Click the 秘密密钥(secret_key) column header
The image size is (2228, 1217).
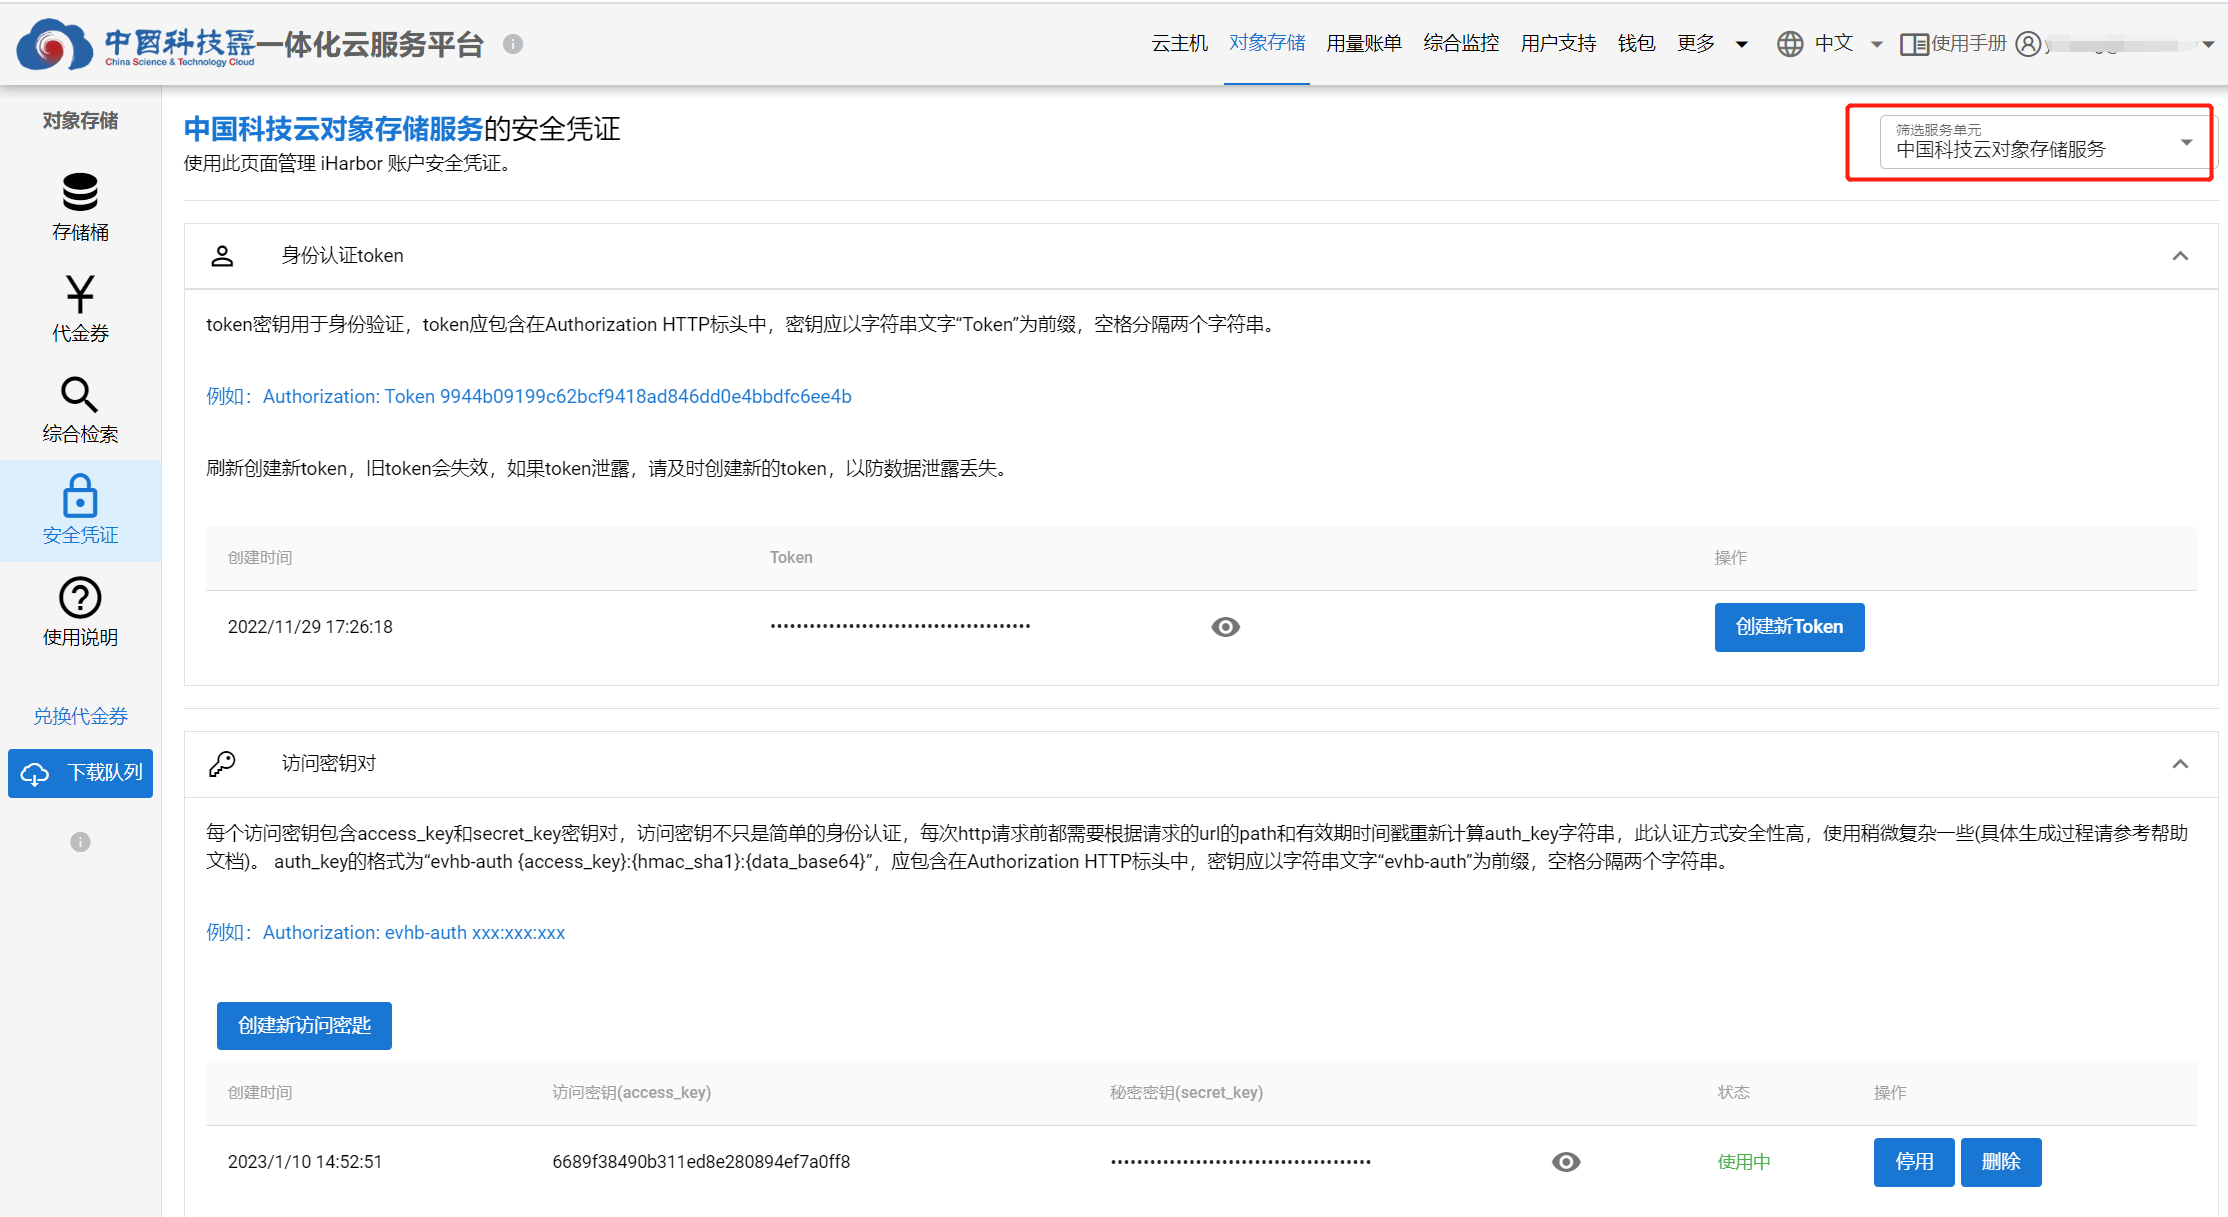point(1186,1093)
